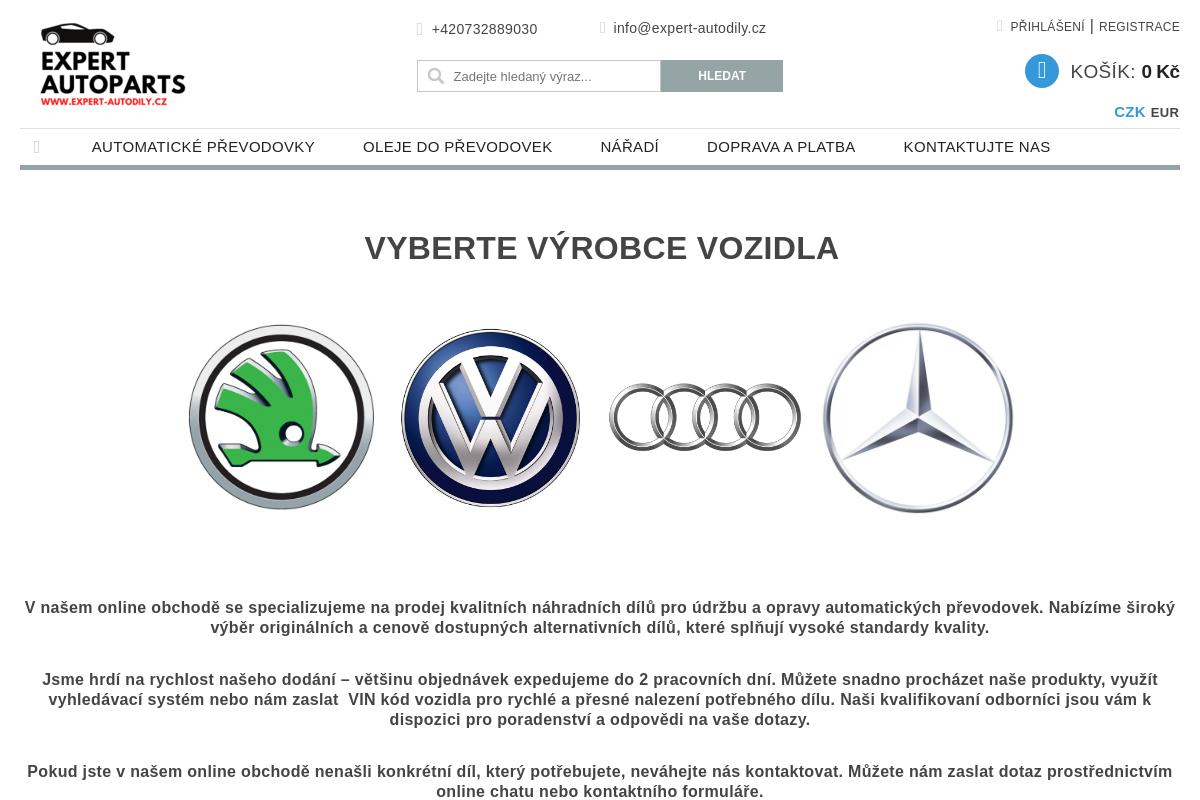This screenshot has height=800, width=1200.
Task: Open OLEJE DO PŘEVODOVEK category menu
Action: 457,146
